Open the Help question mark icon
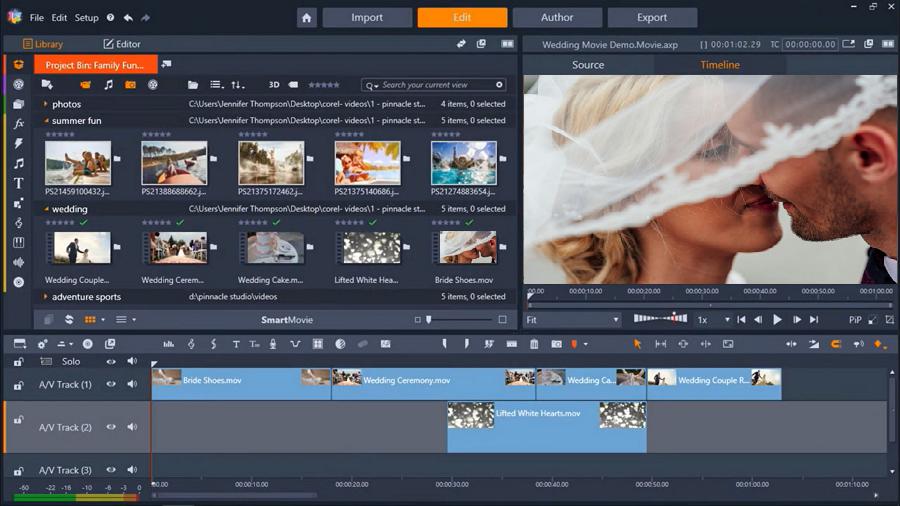The image size is (900, 506). tap(110, 18)
